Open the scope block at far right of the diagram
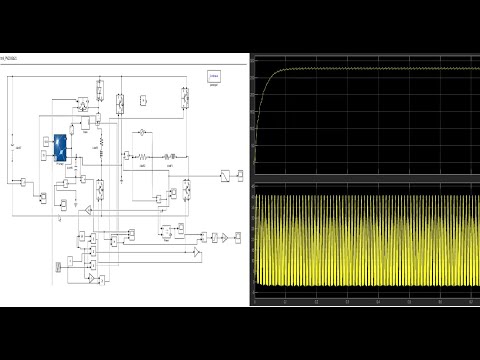480x360 pixels. click(x=240, y=176)
